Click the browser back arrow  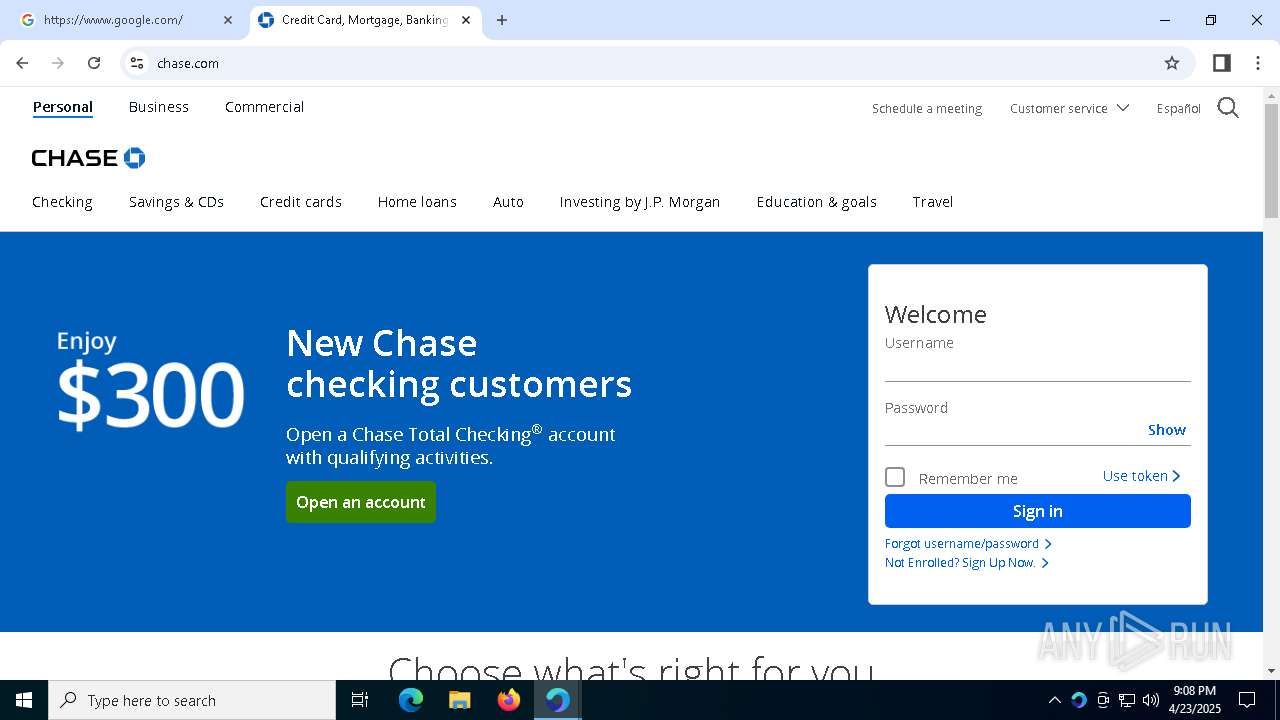tap(22, 63)
